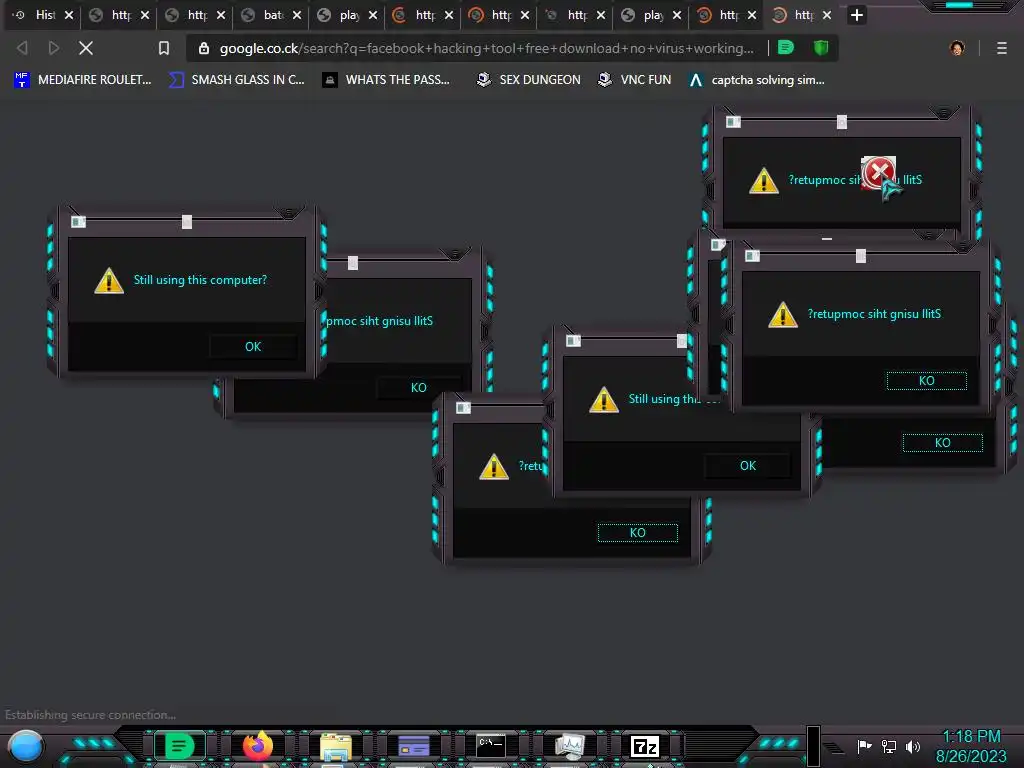Click warning icon in bottom '?retu' dialog
1024x768 pixels.
pos(494,467)
